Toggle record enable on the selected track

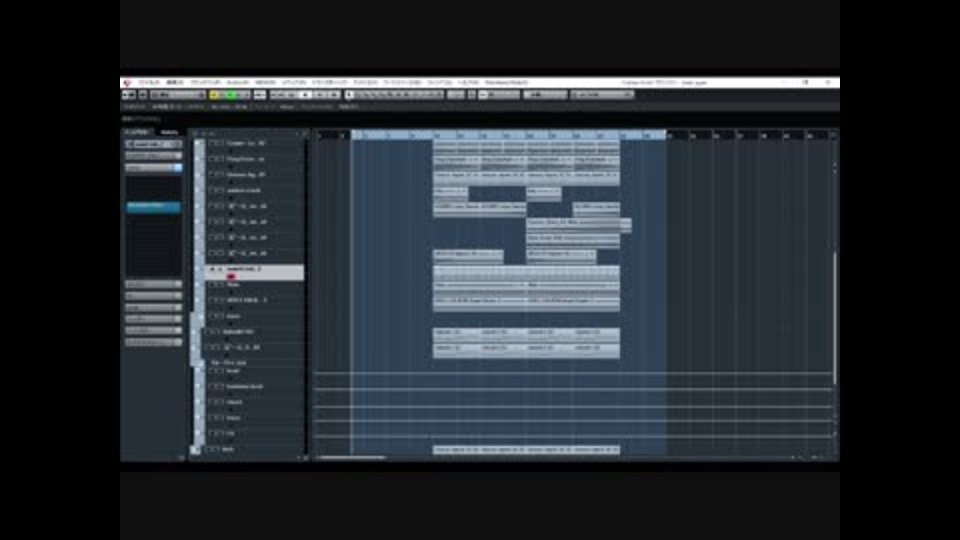231,276
